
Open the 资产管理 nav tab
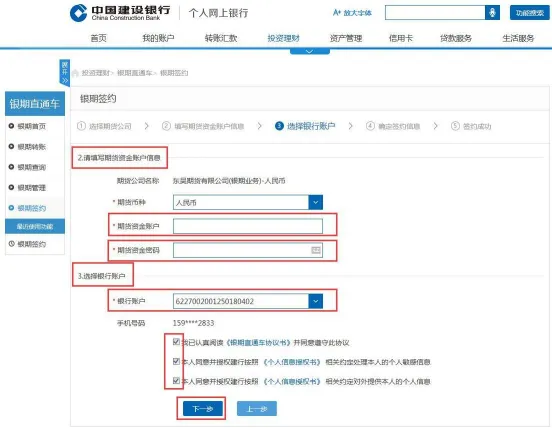(x=346, y=38)
